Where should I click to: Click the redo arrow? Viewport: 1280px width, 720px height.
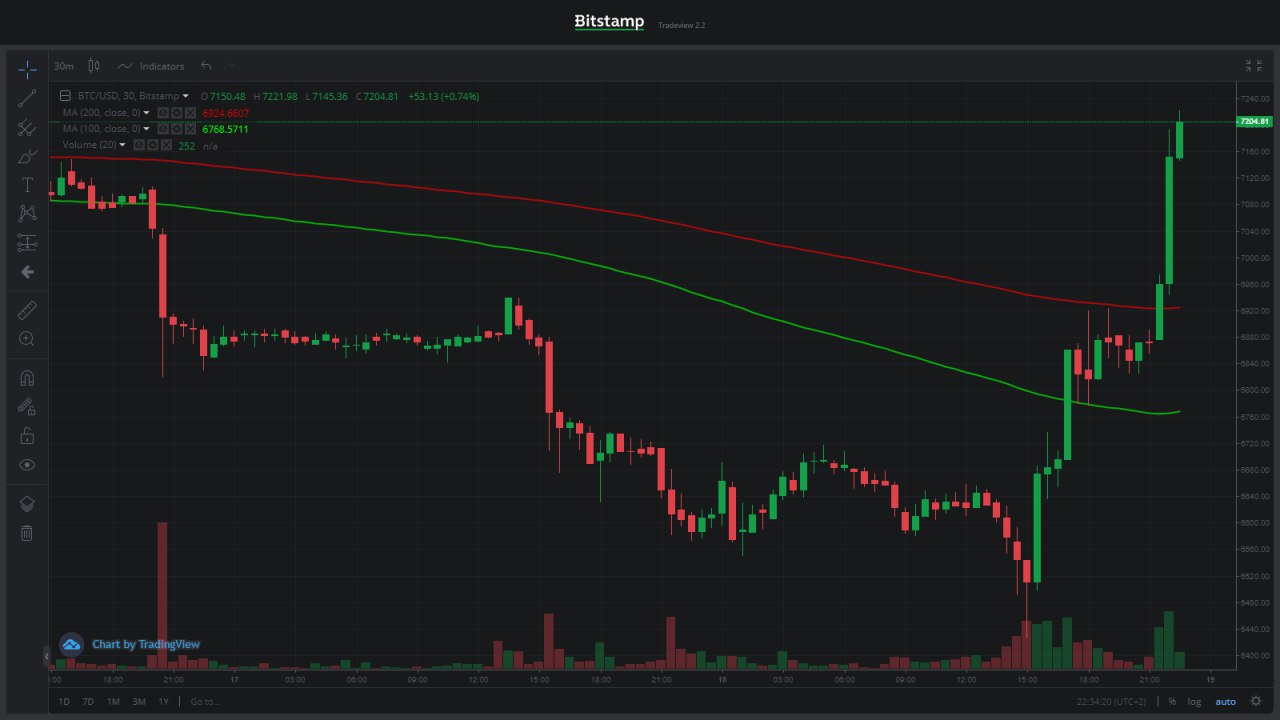point(230,66)
